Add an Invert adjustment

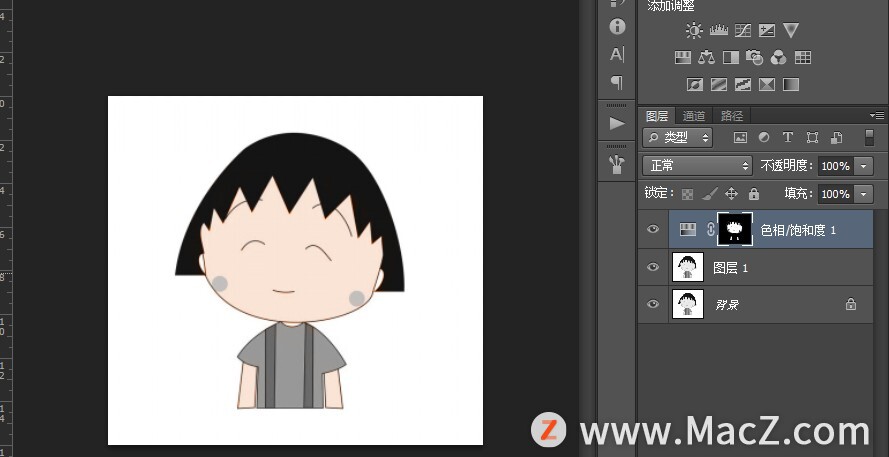coord(695,84)
